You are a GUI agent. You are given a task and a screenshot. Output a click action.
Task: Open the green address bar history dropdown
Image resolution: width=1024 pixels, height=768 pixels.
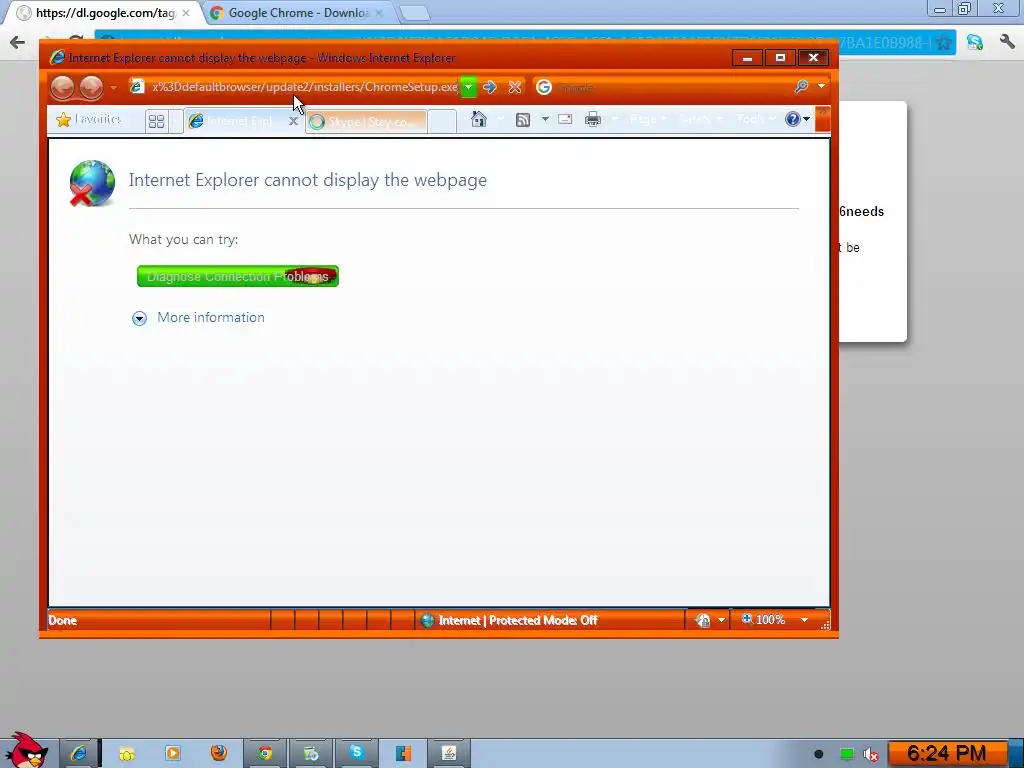(468, 87)
